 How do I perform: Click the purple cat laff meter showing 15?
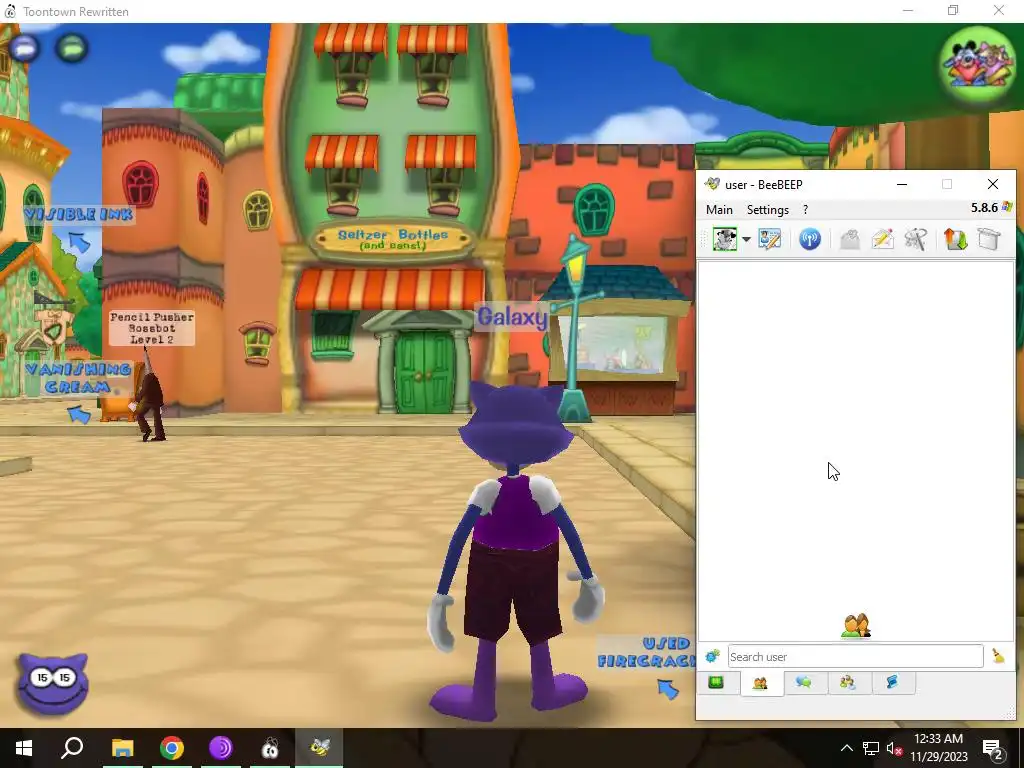click(x=54, y=682)
